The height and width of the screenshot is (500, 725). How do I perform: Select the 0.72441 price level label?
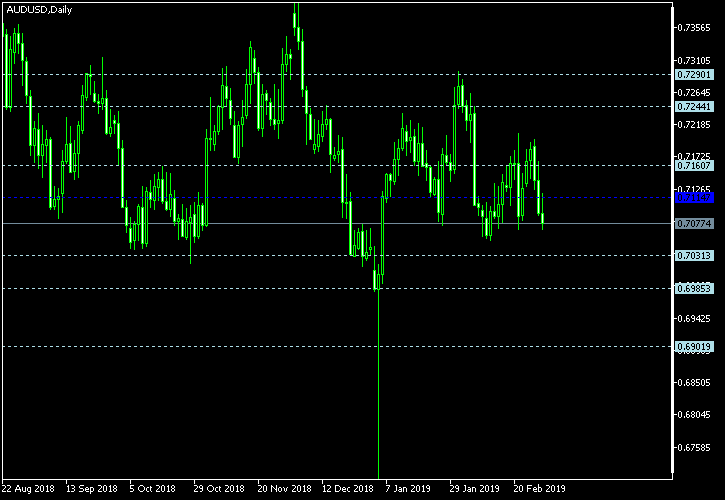pos(694,107)
